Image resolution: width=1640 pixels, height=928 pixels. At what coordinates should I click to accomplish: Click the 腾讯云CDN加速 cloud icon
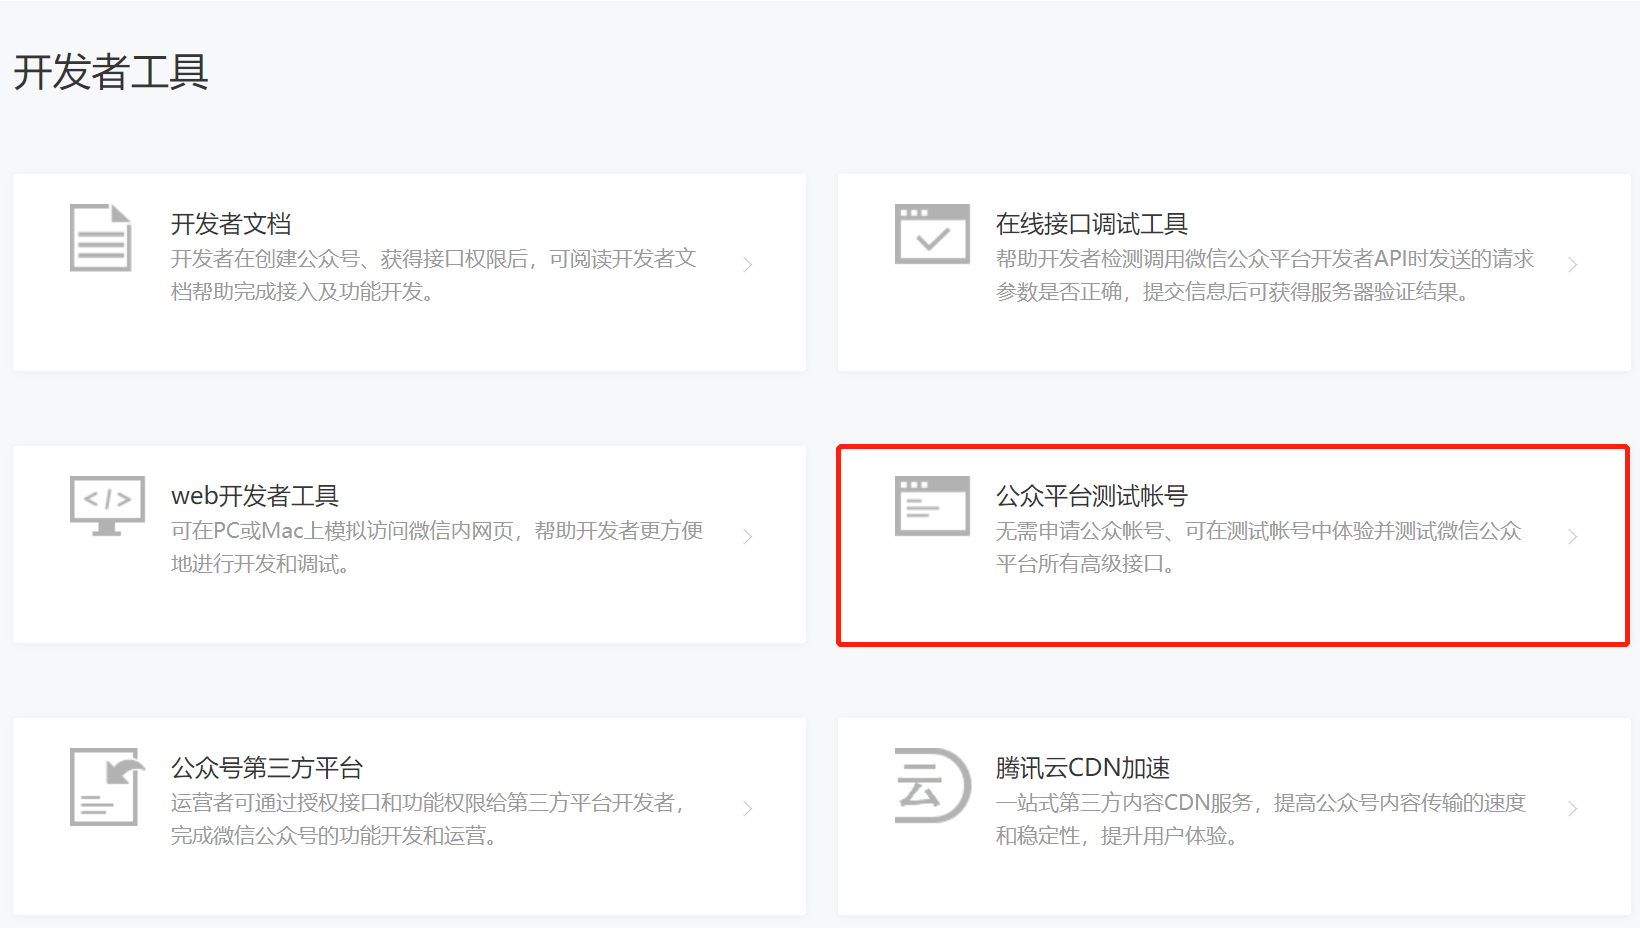pyautogui.click(x=932, y=785)
